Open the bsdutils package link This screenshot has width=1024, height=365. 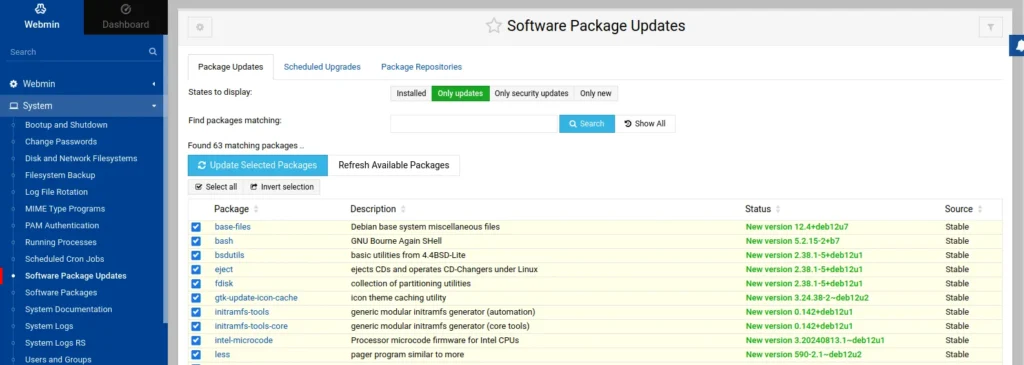229,255
